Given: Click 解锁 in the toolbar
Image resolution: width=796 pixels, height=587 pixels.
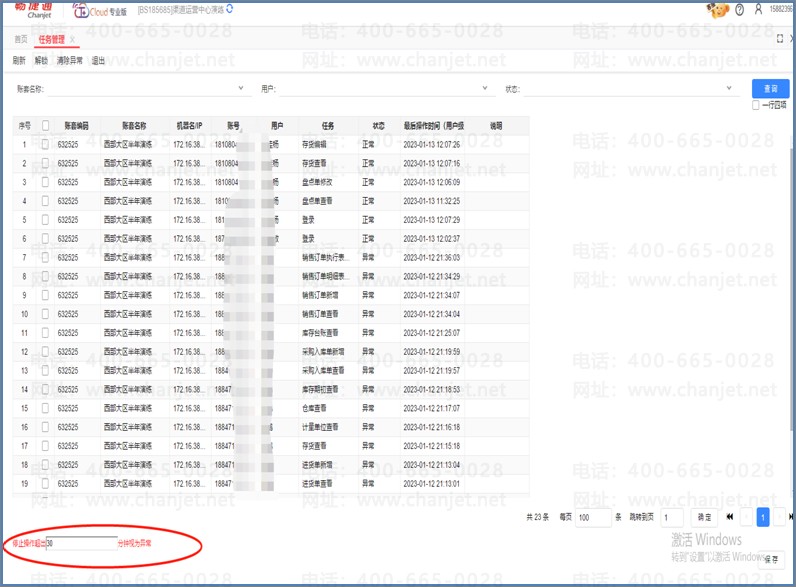Looking at the screenshot, I should click(x=41, y=60).
